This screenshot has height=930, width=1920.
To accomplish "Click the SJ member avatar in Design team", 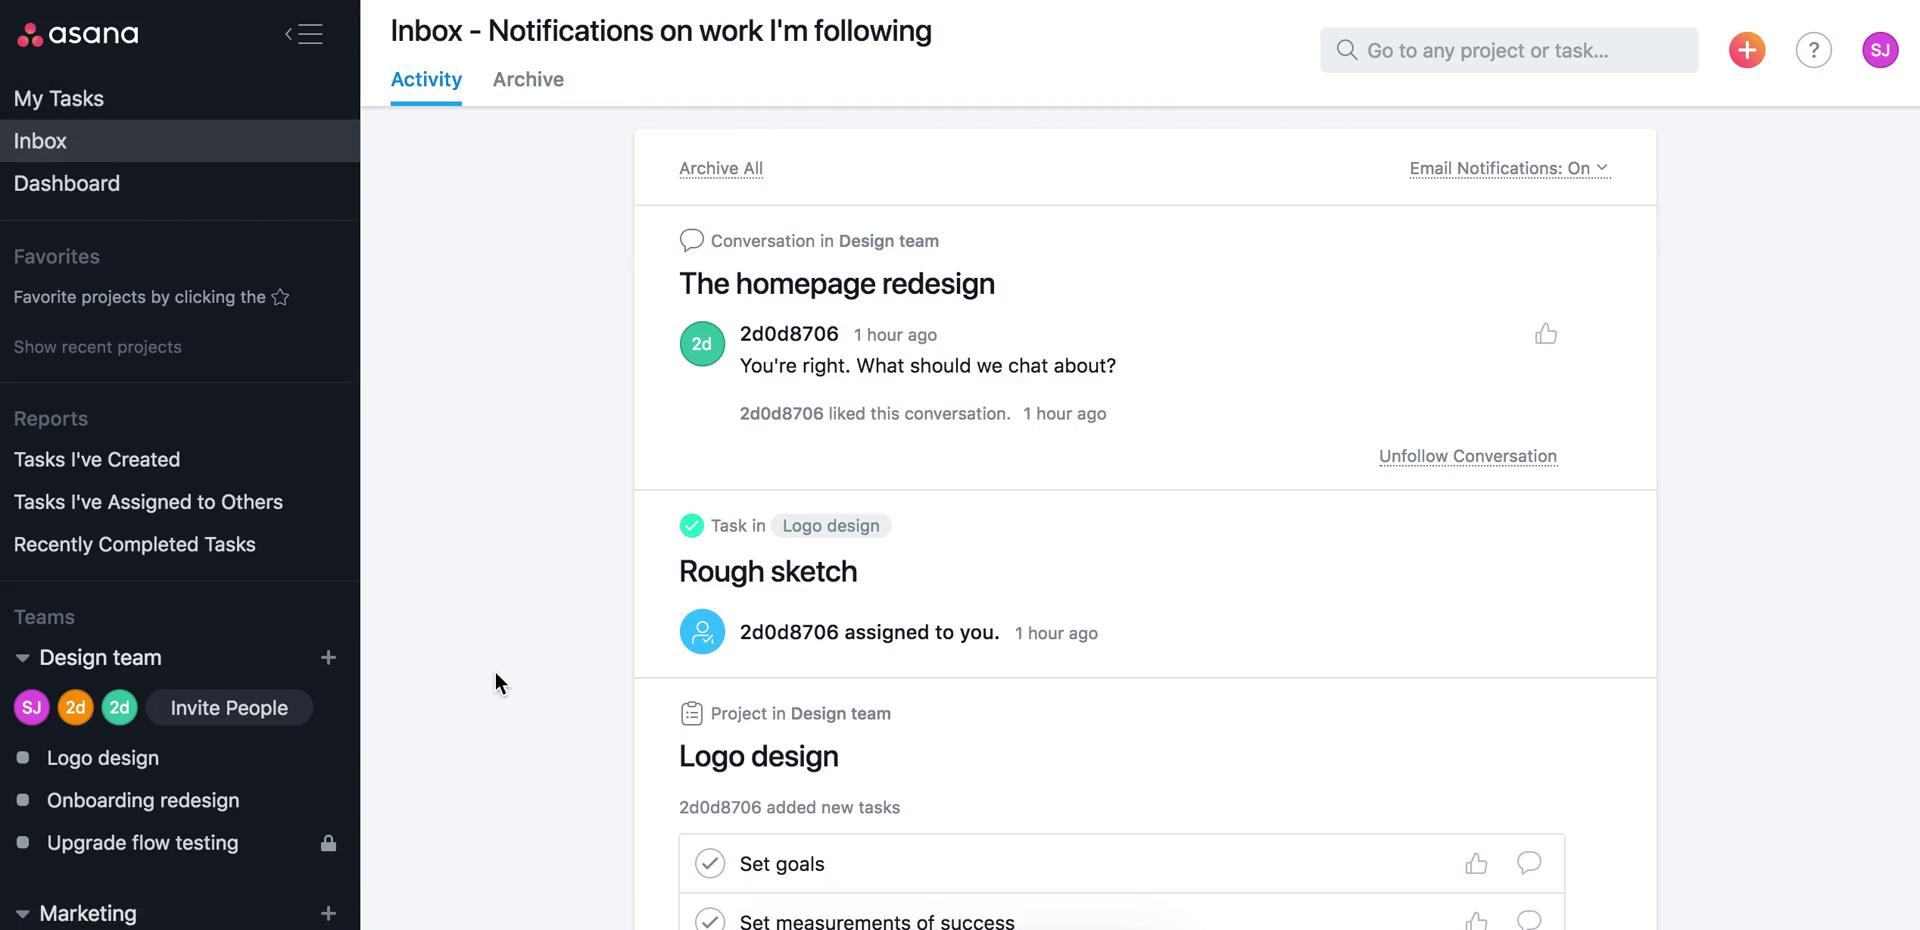I will pyautogui.click(x=32, y=708).
